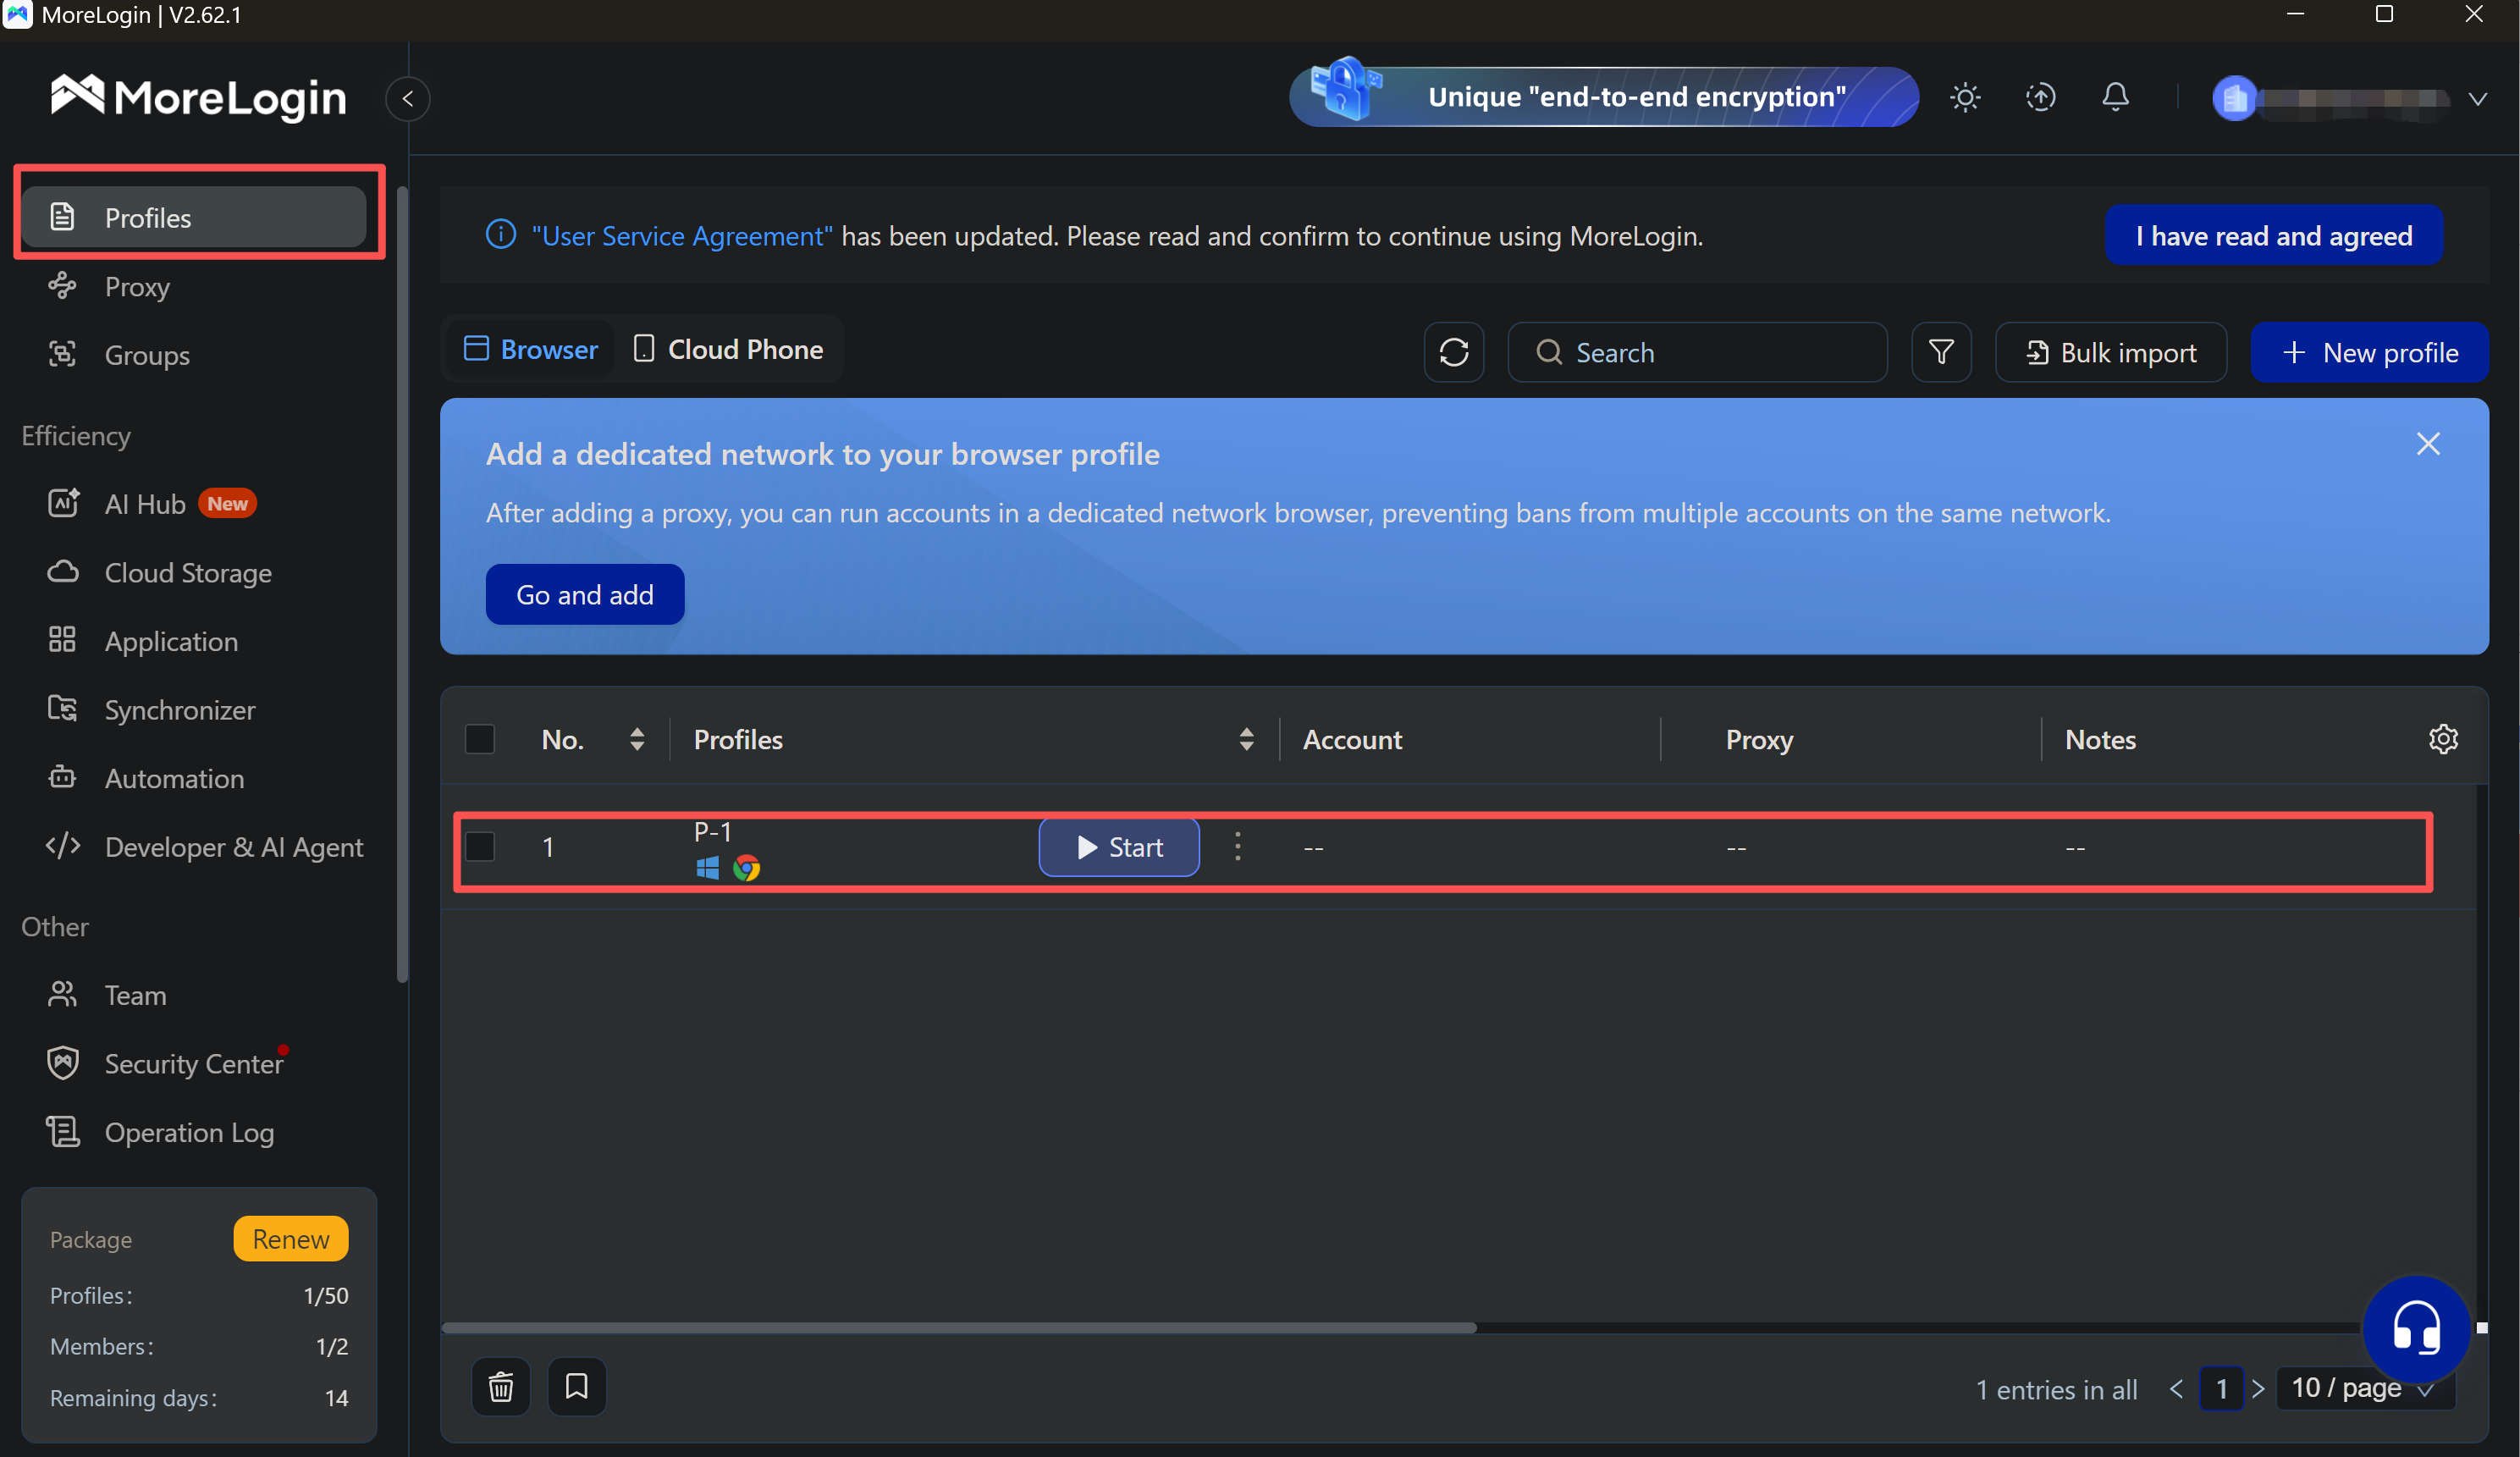The width and height of the screenshot is (2520, 1457).
Task: Click the end-to-end encryption banner
Action: click(x=1603, y=96)
